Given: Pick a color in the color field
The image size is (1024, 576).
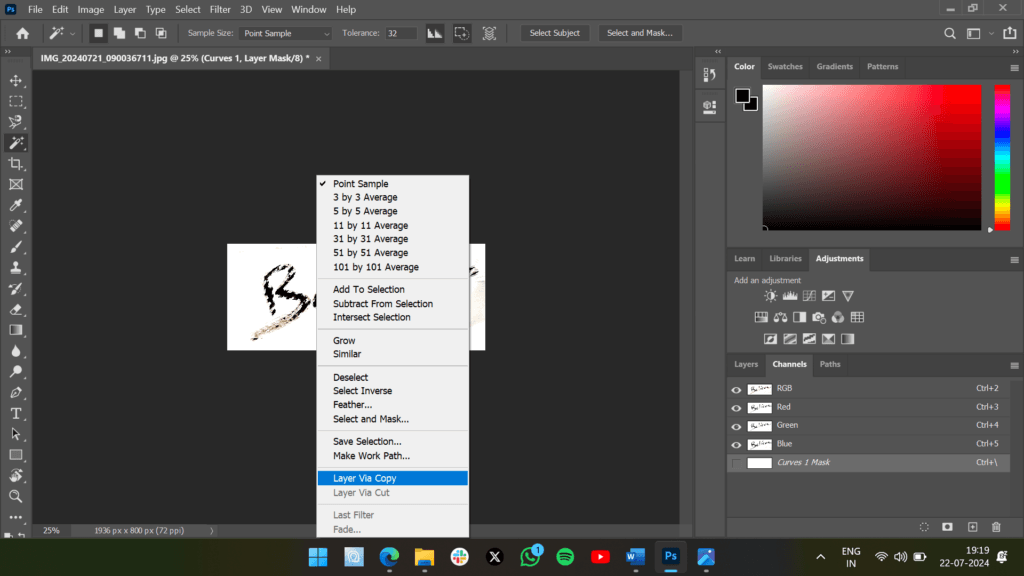Looking at the screenshot, I should (x=872, y=157).
